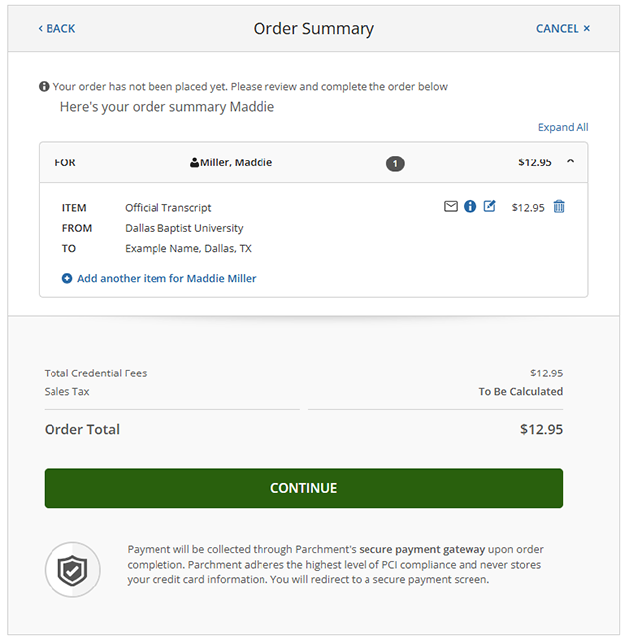Cancel the order
The image size is (629, 640).
click(x=563, y=28)
